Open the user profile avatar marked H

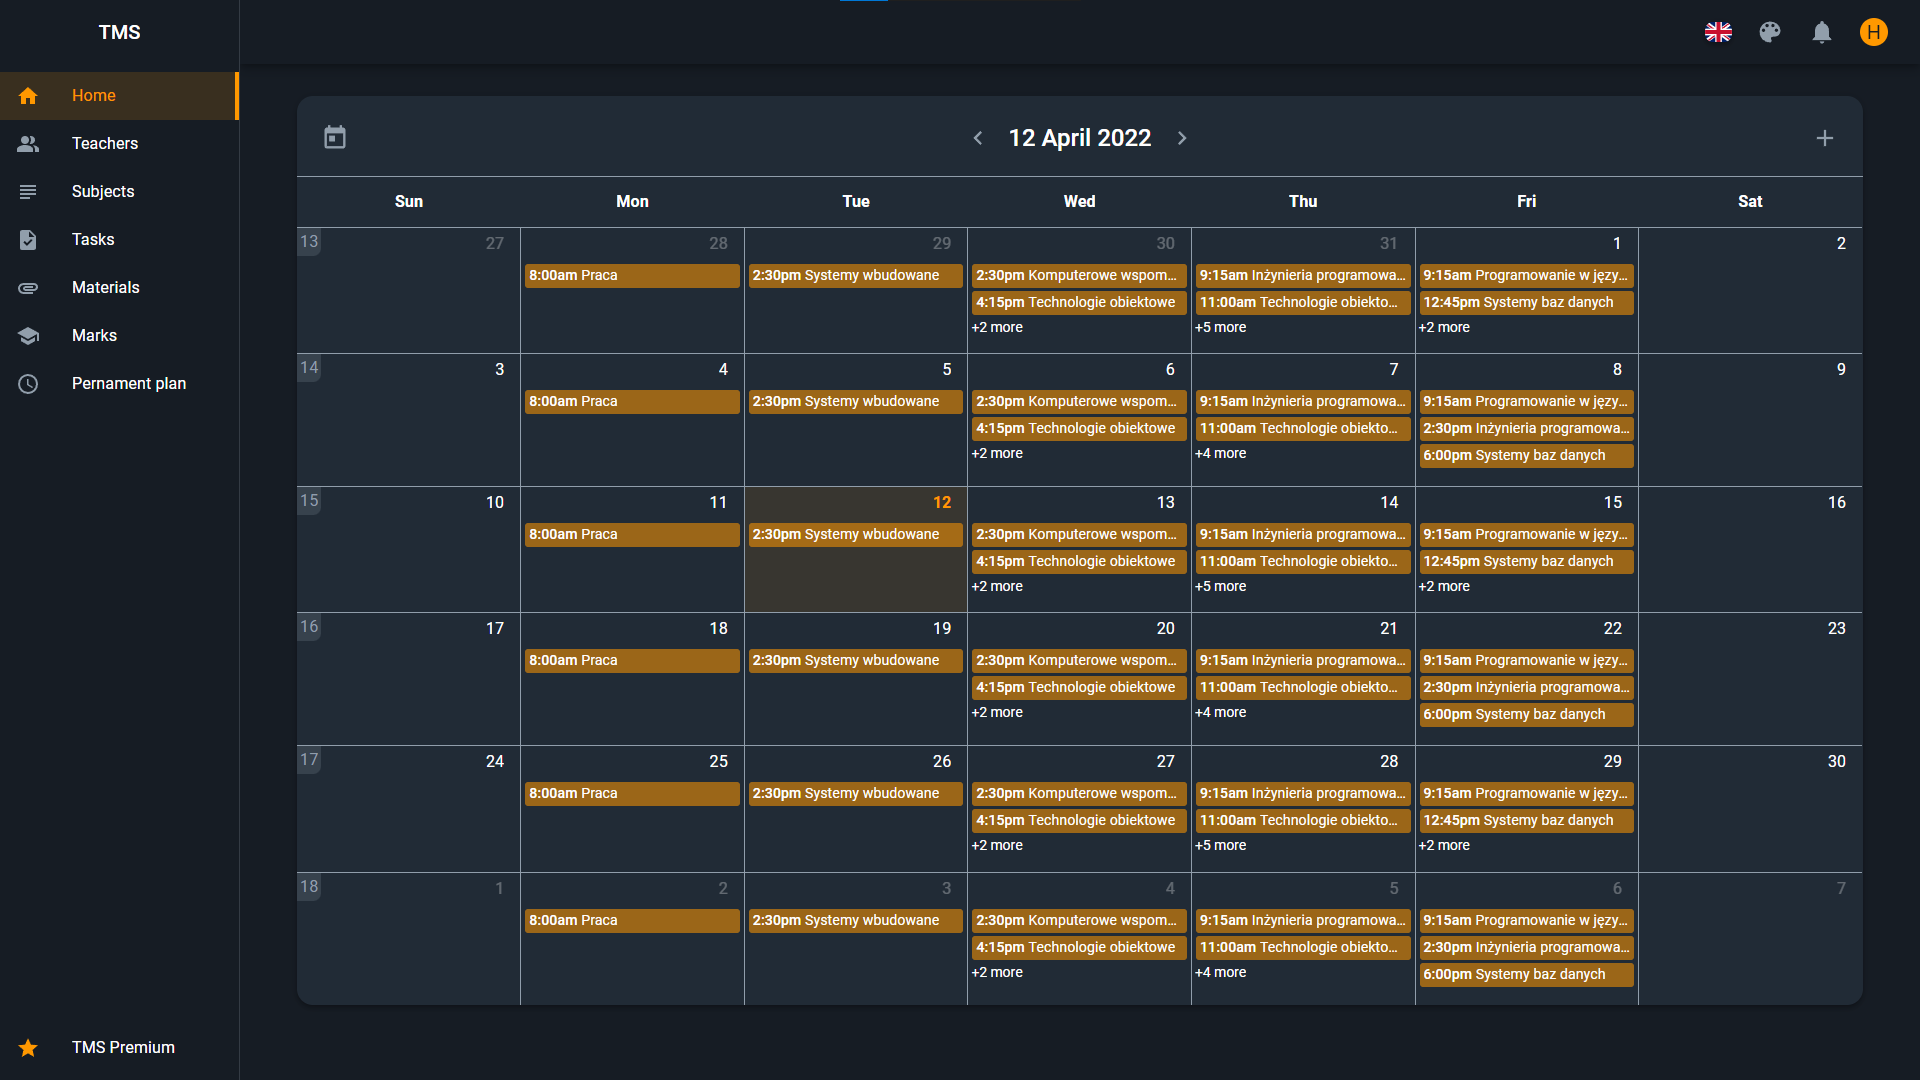coord(1873,32)
